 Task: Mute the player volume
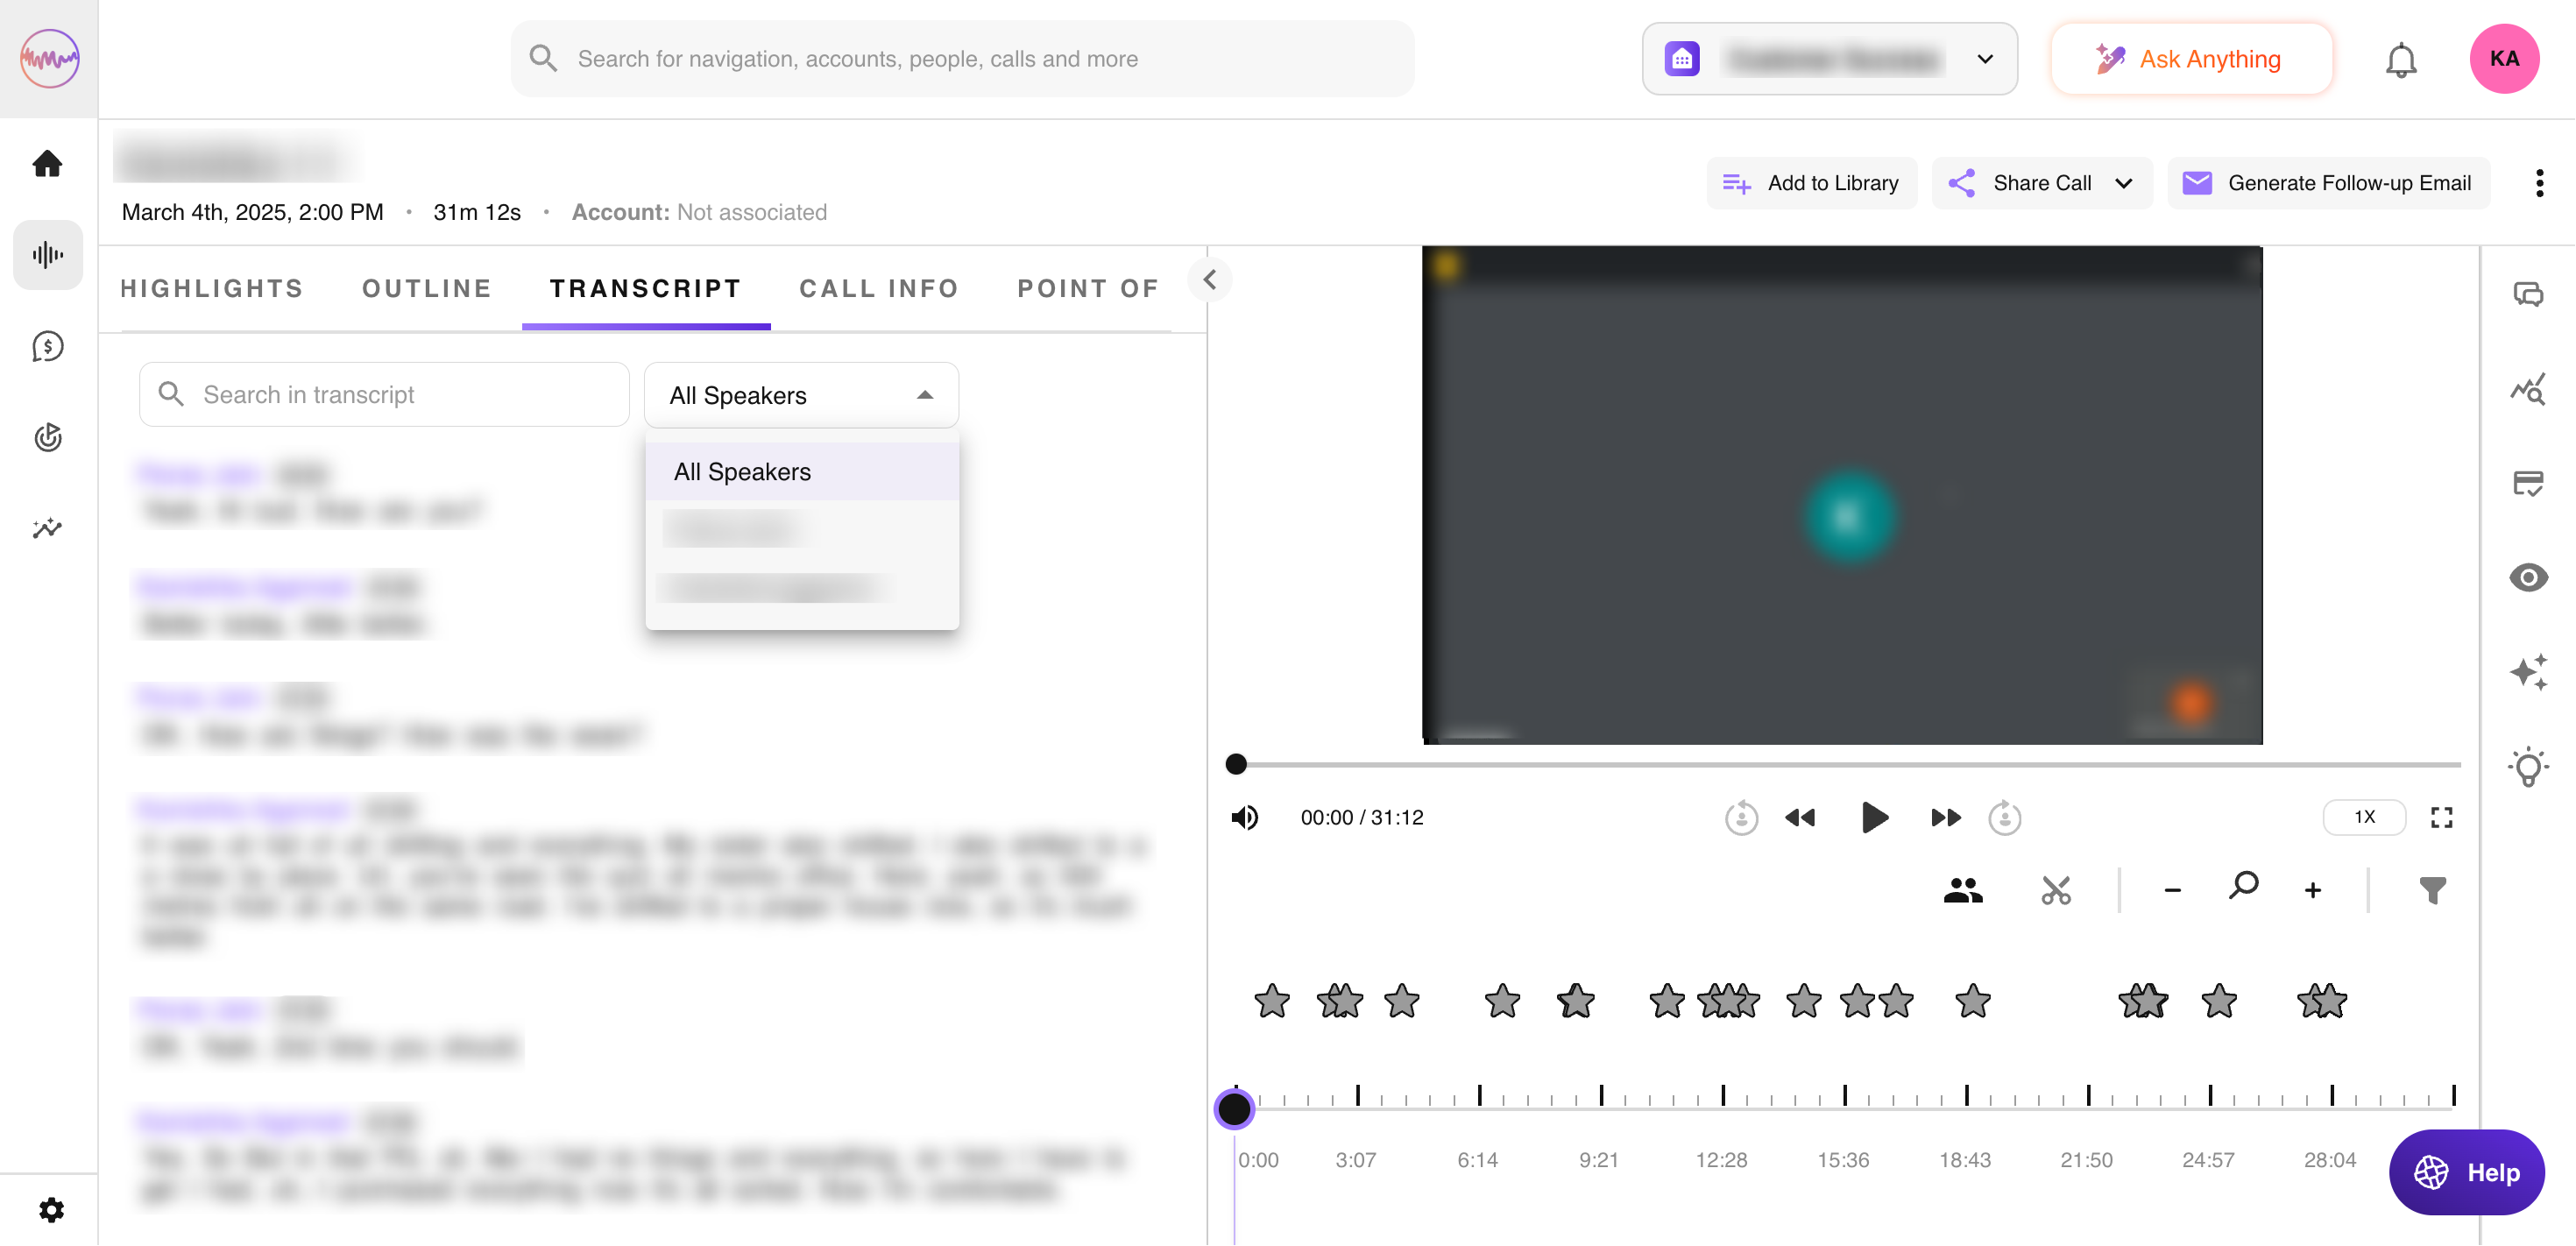1244,817
